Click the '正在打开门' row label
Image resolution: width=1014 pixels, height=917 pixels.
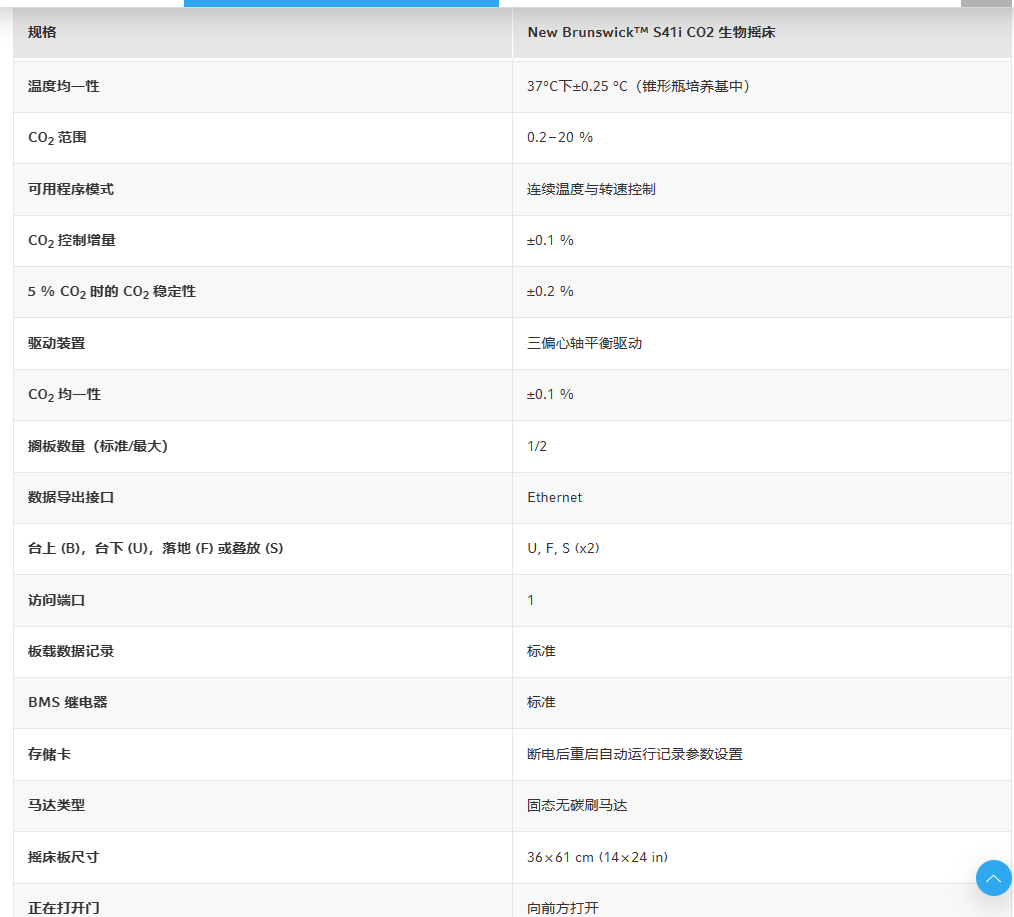point(63,908)
